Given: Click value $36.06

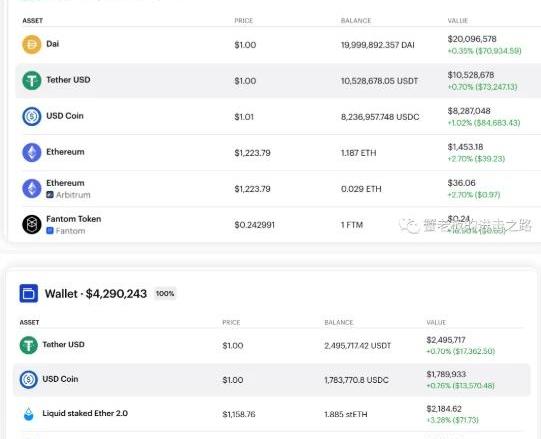Looking at the screenshot, I should [461, 183].
